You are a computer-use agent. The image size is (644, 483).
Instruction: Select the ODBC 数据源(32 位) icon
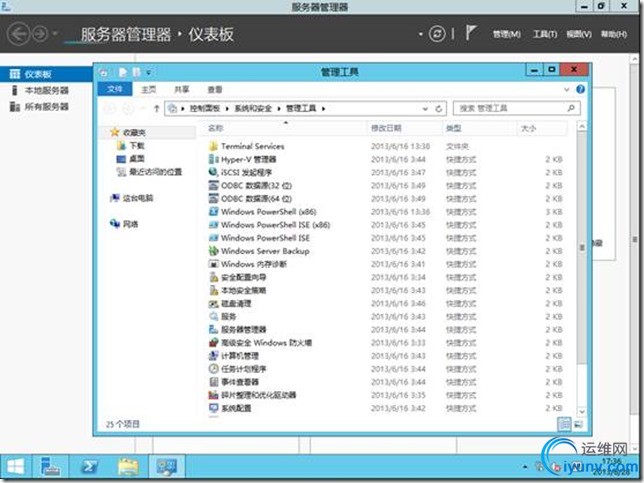point(213,186)
